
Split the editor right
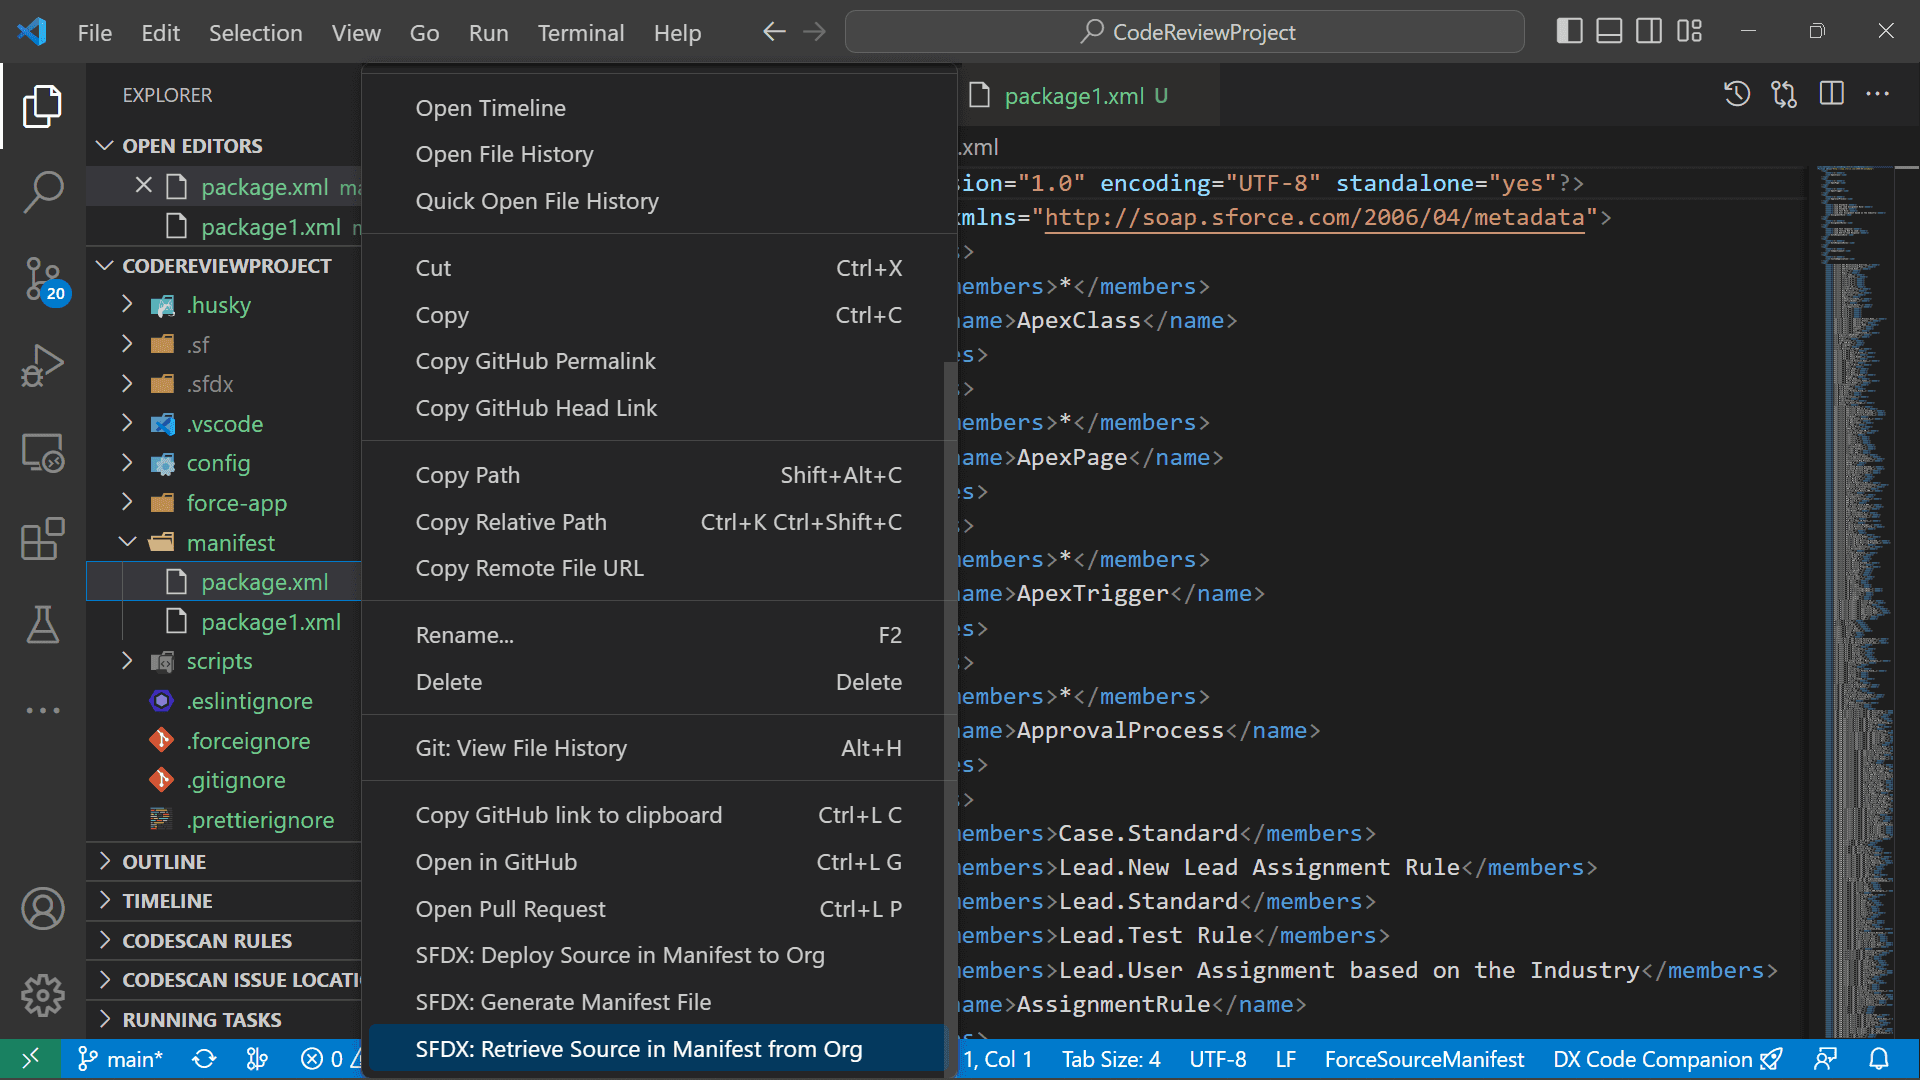click(1831, 94)
